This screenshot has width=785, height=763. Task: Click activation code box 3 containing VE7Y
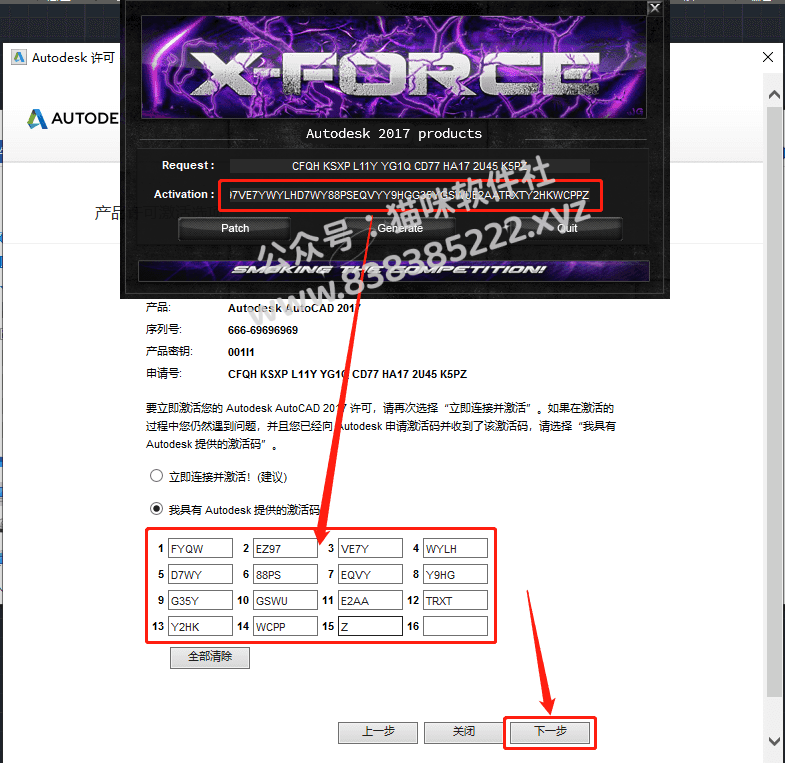pos(370,548)
